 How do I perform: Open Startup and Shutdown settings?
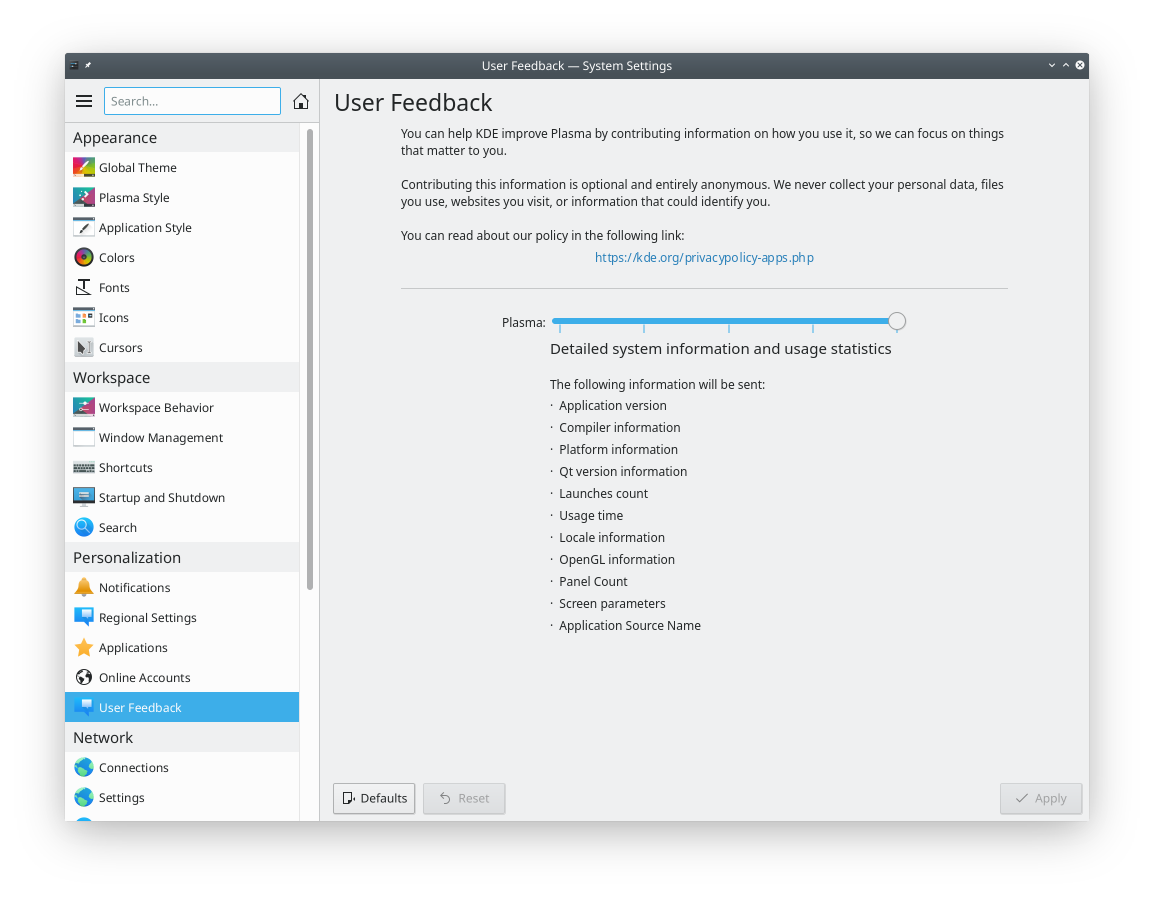pos(182,497)
